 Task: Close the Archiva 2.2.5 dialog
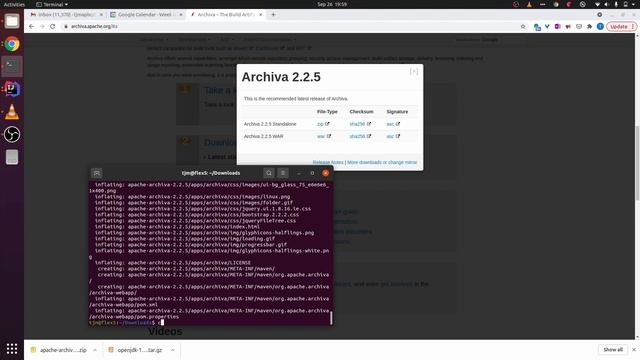tap(413, 71)
